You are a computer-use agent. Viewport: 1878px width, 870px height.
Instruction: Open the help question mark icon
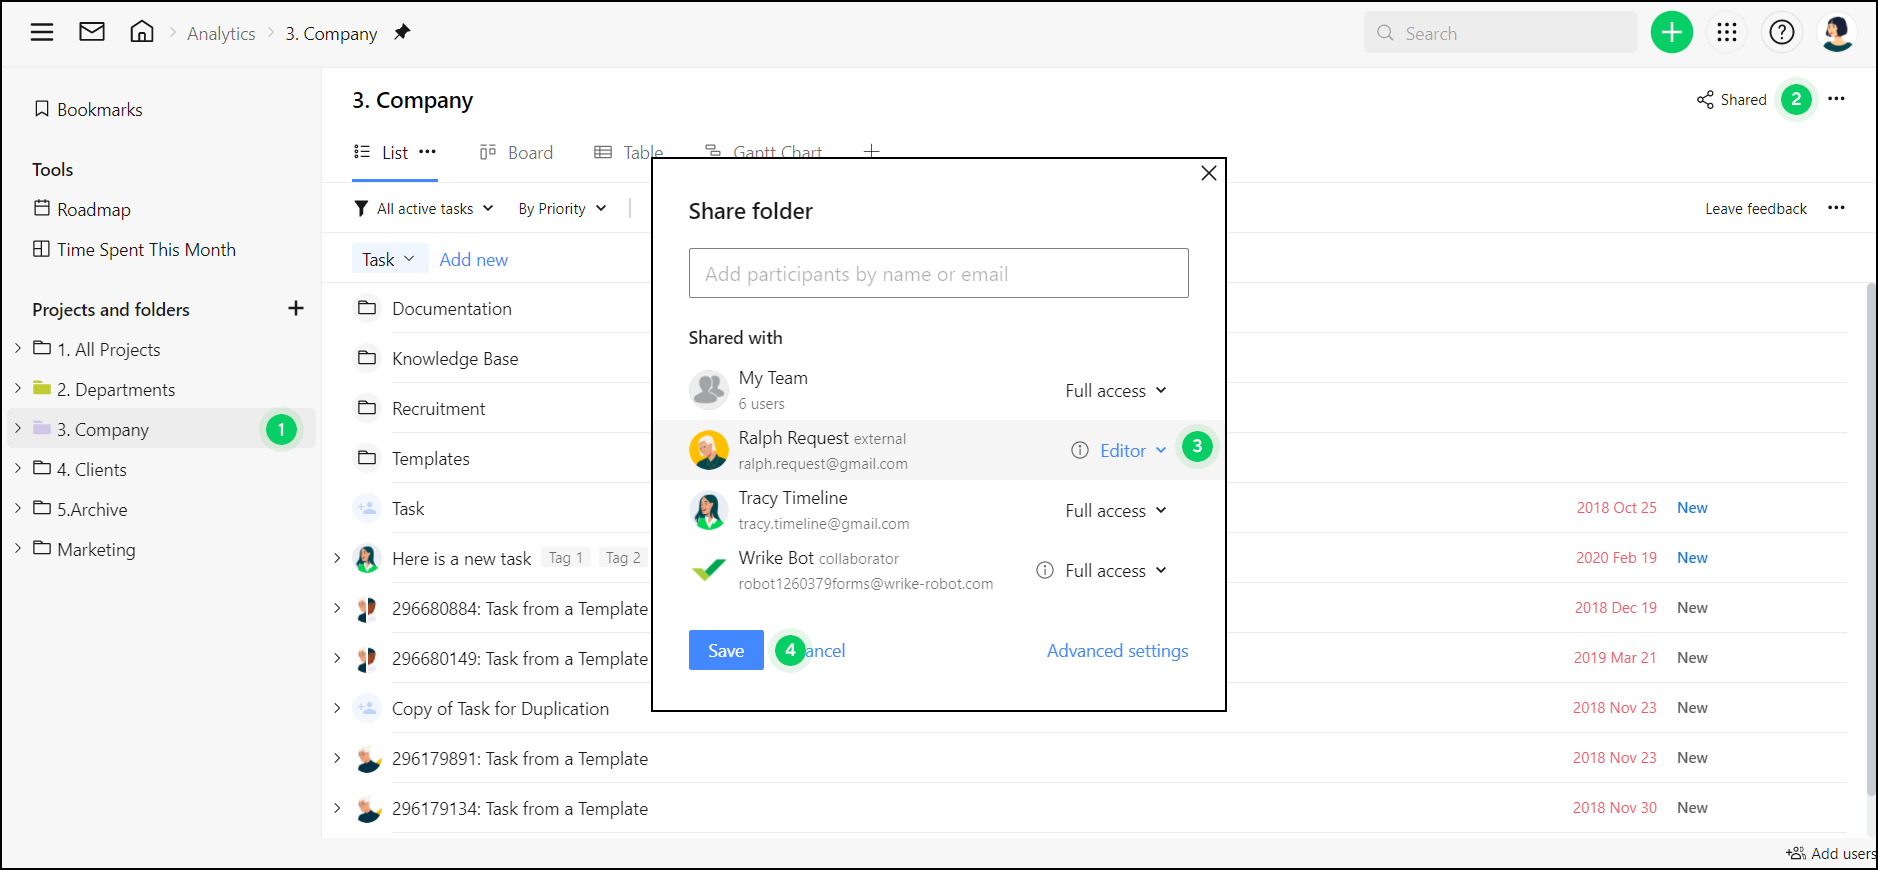point(1781,33)
